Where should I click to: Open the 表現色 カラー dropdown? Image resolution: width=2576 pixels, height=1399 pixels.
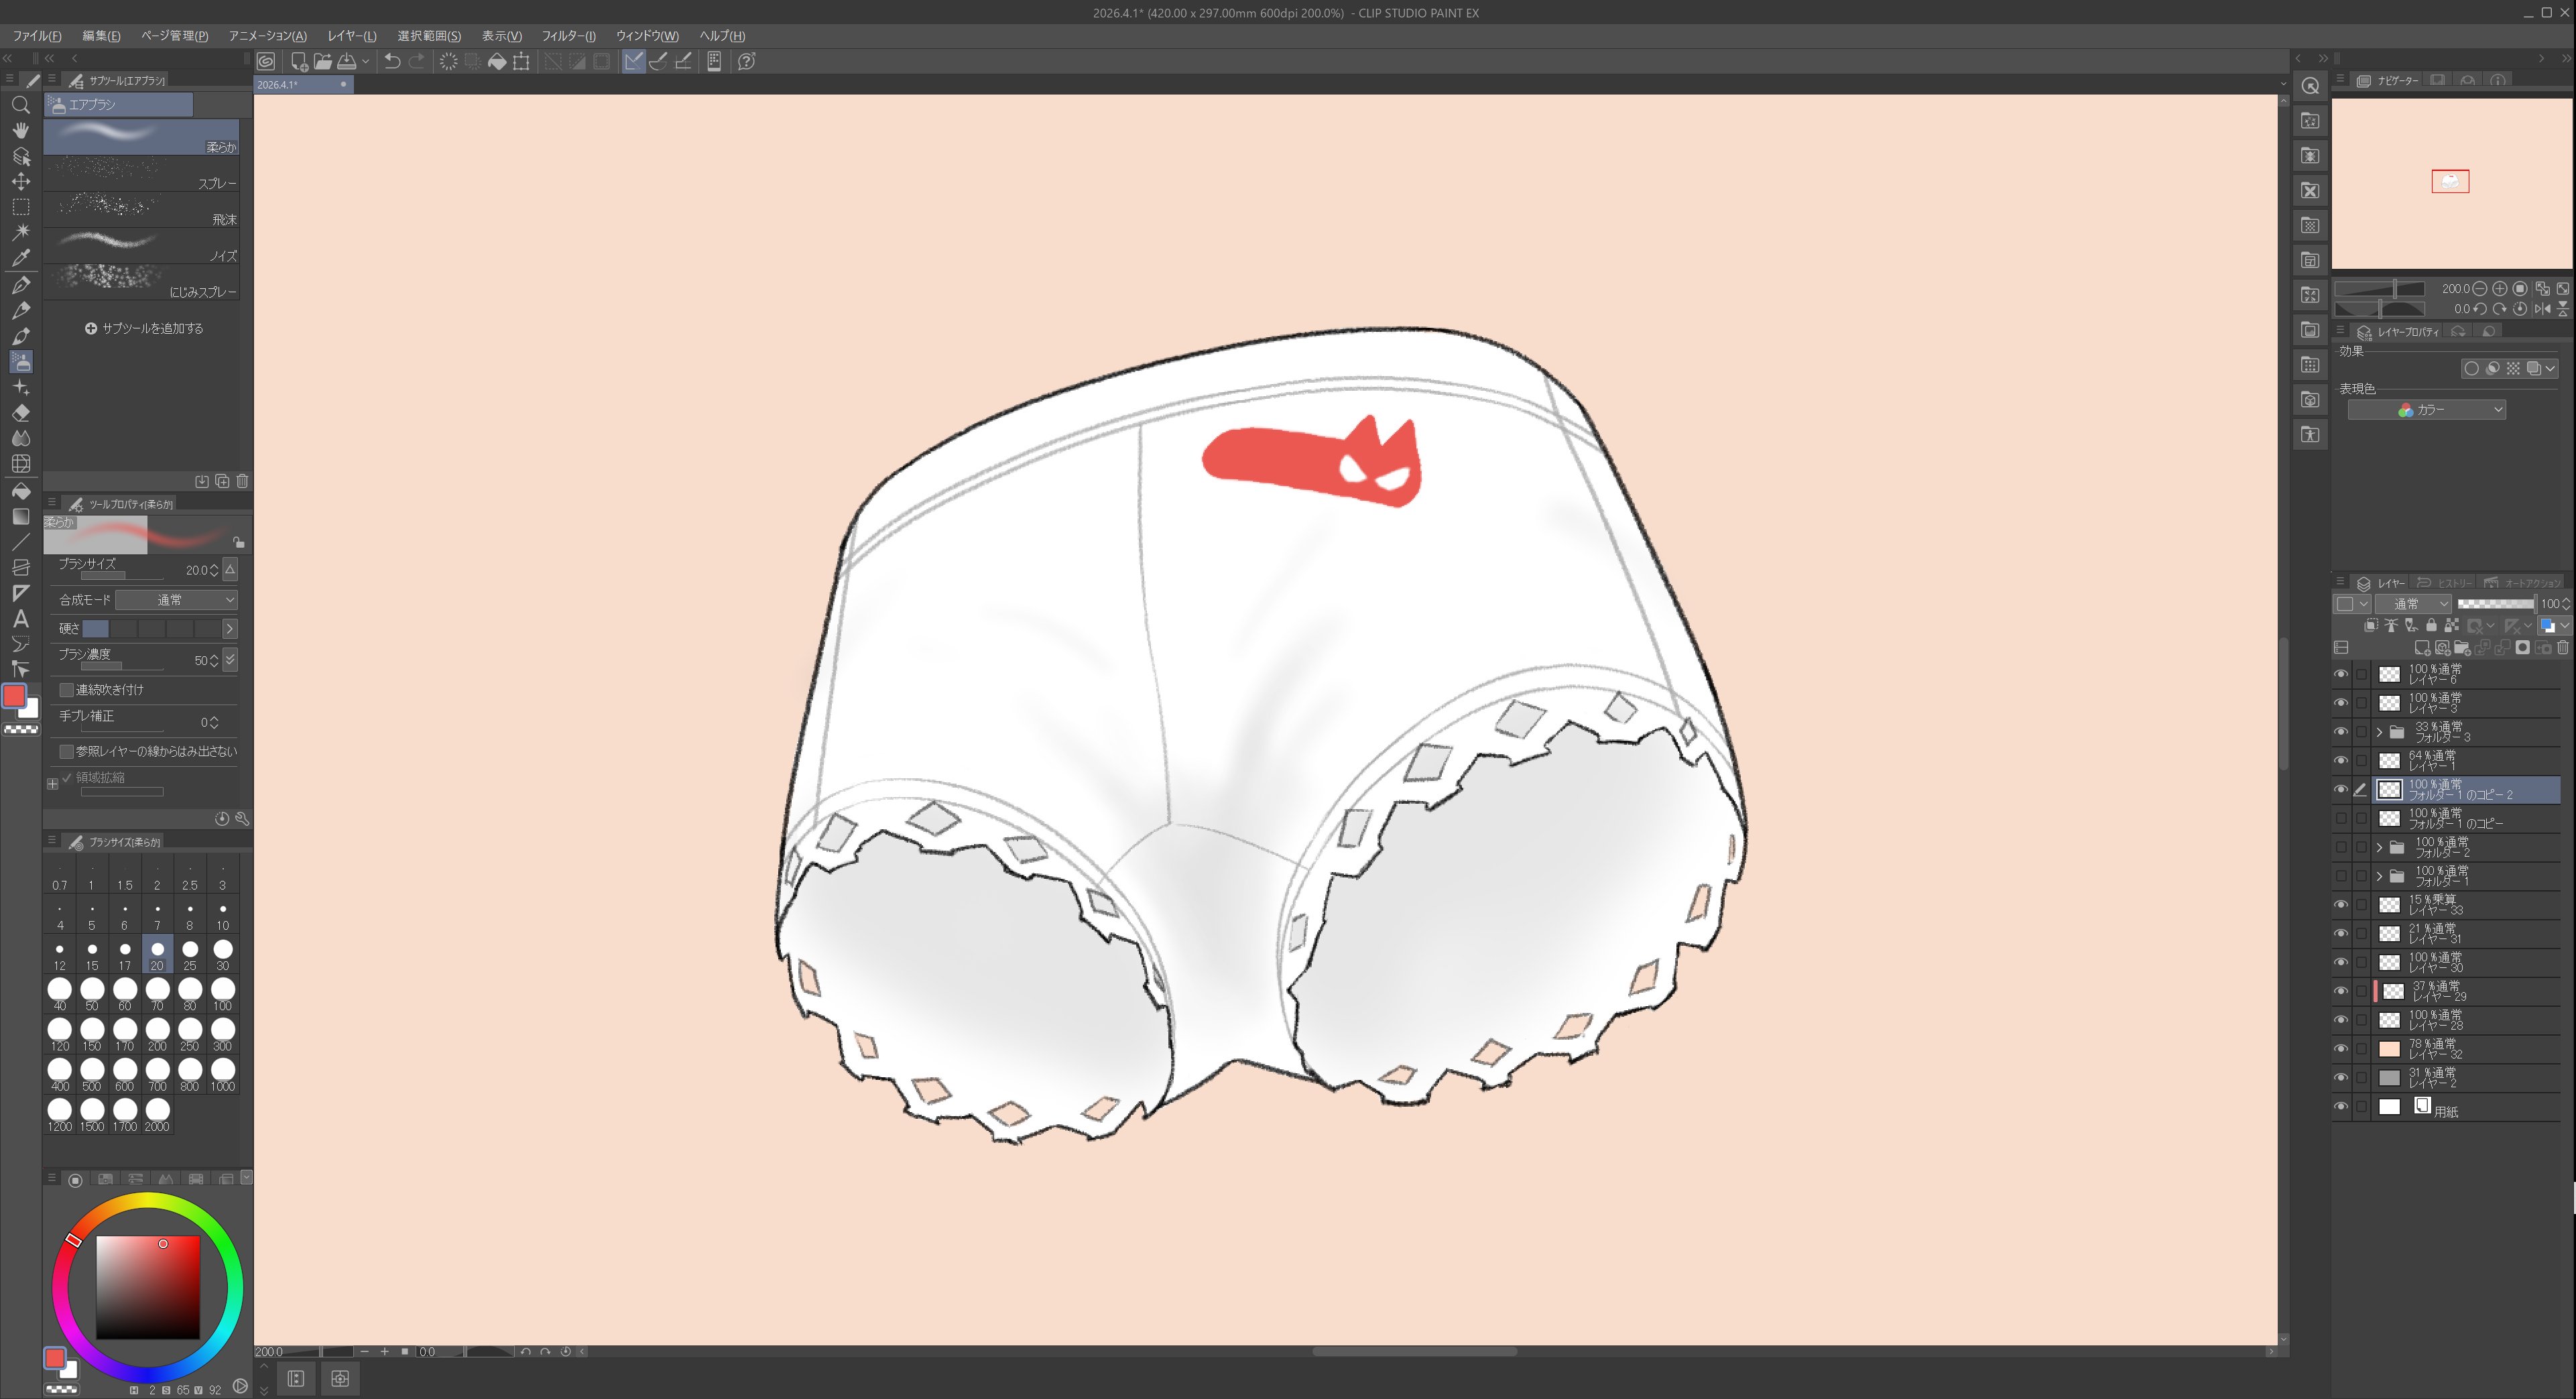pos(2426,410)
